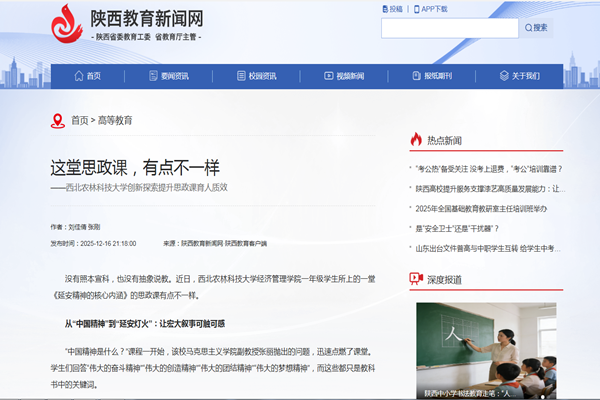600x400 pixels.
Task: Open hot news about "考公热"备受关注
Action: pyautogui.click(x=489, y=169)
